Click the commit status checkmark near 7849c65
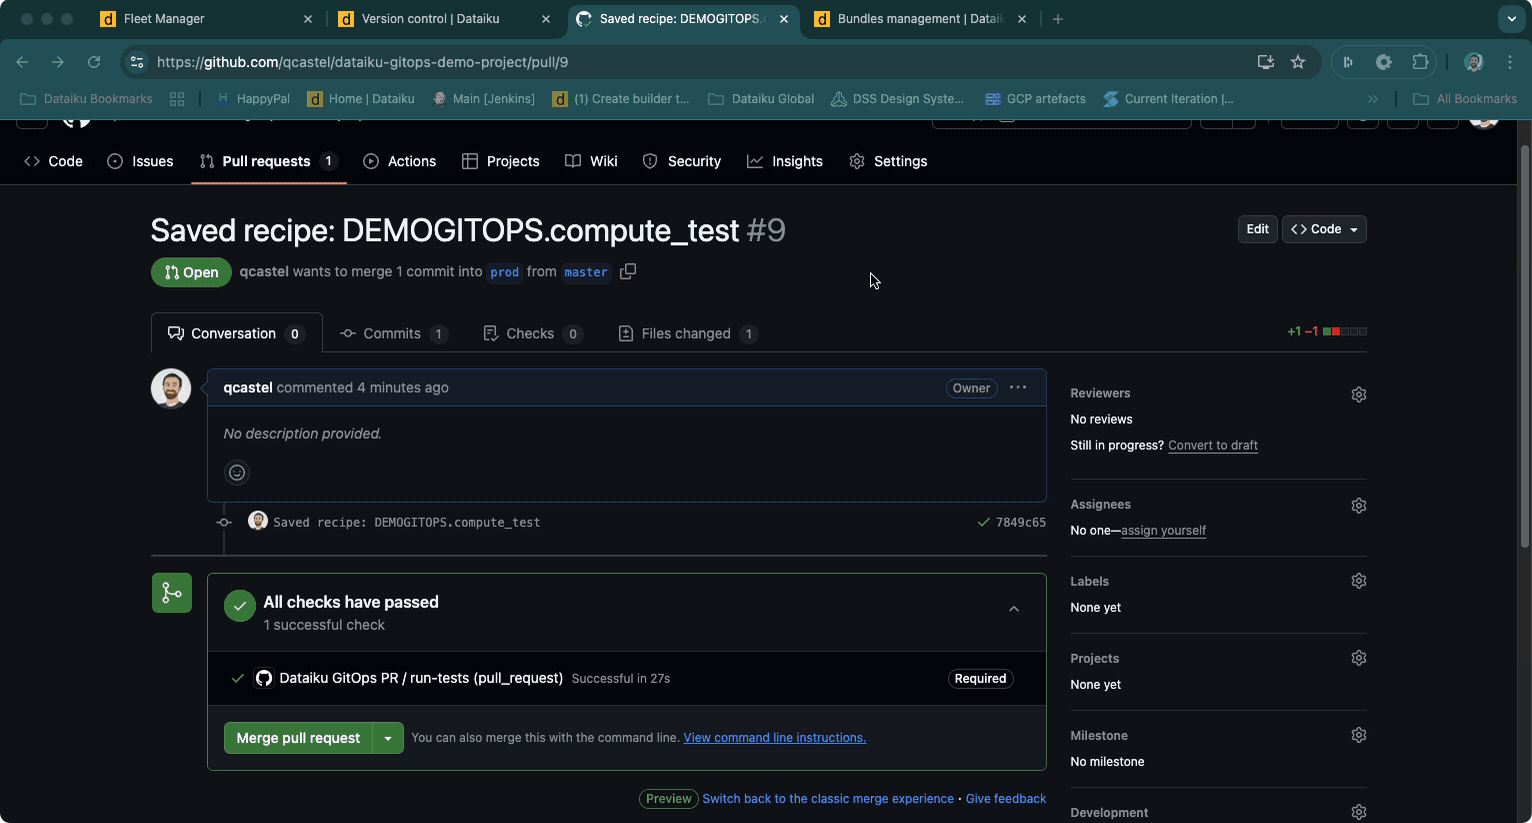Viewport: 1532px width, 823px height. 983,522
